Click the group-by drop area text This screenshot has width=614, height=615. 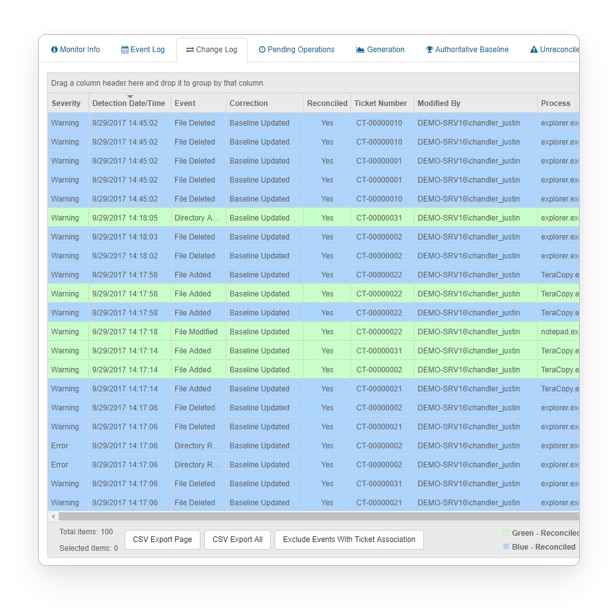pyautogui.click(x=158, y=83)
